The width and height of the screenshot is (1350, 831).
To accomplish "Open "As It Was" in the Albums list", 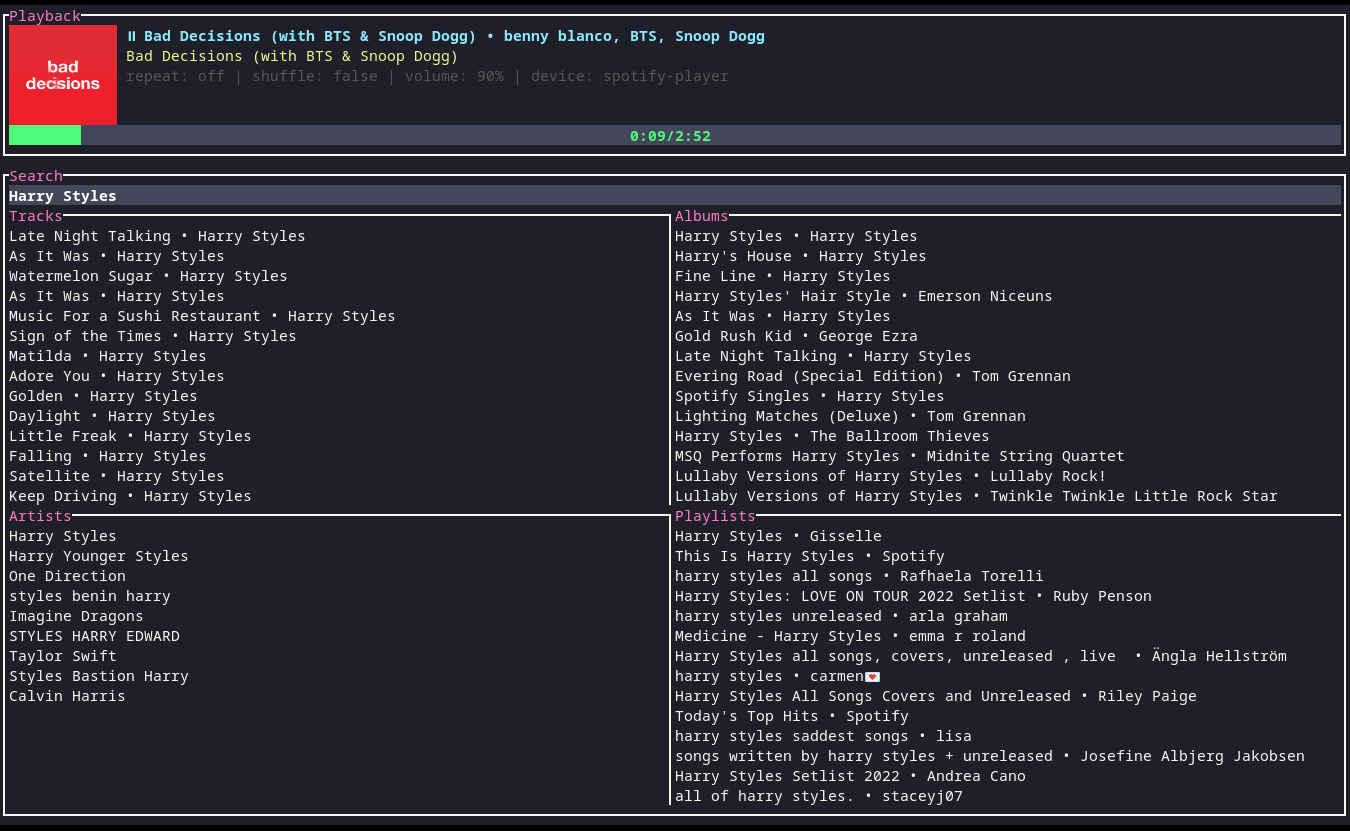I will click(783, 316).
